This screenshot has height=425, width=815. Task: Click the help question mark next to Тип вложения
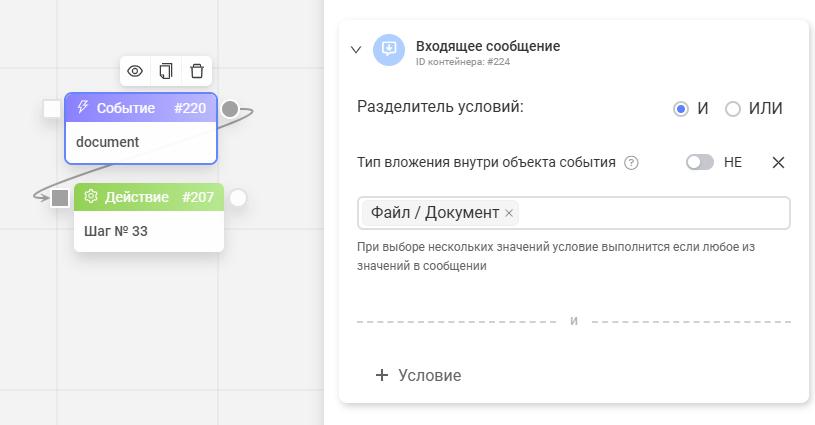(631, 163)
